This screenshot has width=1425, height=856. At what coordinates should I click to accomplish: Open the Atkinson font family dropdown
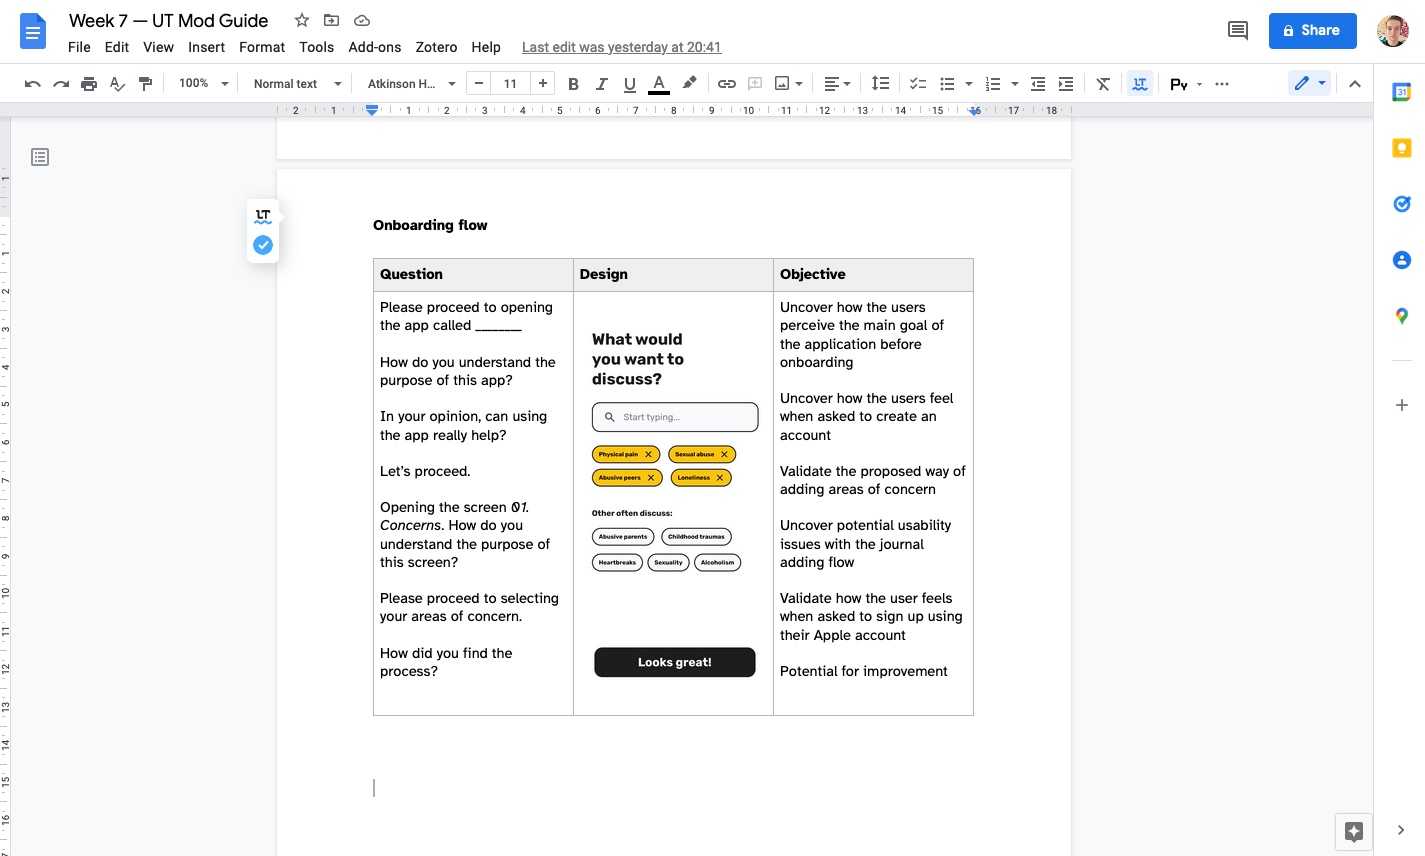tap(411, 84)
